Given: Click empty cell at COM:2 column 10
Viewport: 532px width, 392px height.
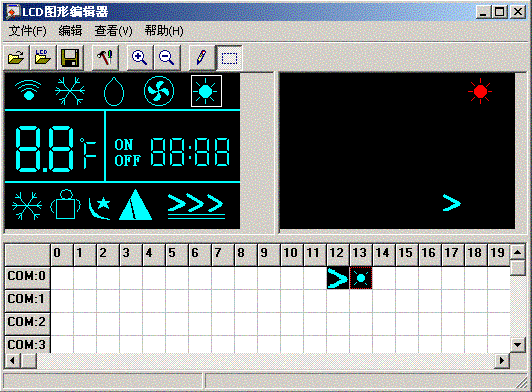Looking at the screenshot, I should click(292, 324).
